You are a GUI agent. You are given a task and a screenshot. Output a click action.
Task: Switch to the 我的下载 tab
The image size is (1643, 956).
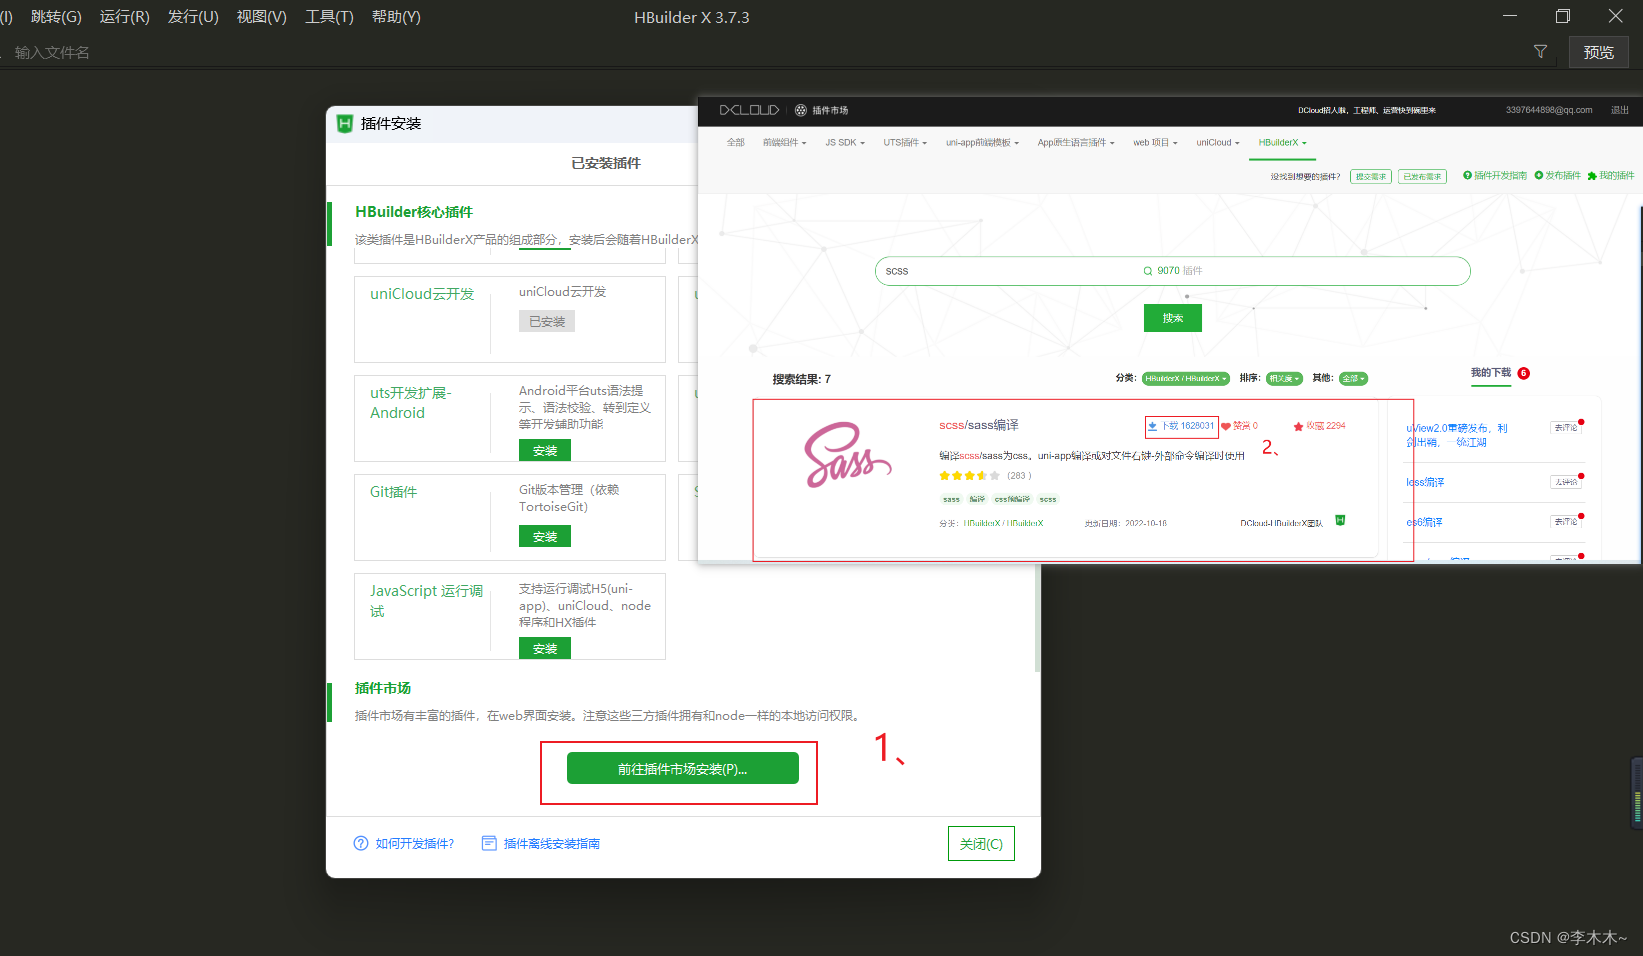tap(1490, 372)
